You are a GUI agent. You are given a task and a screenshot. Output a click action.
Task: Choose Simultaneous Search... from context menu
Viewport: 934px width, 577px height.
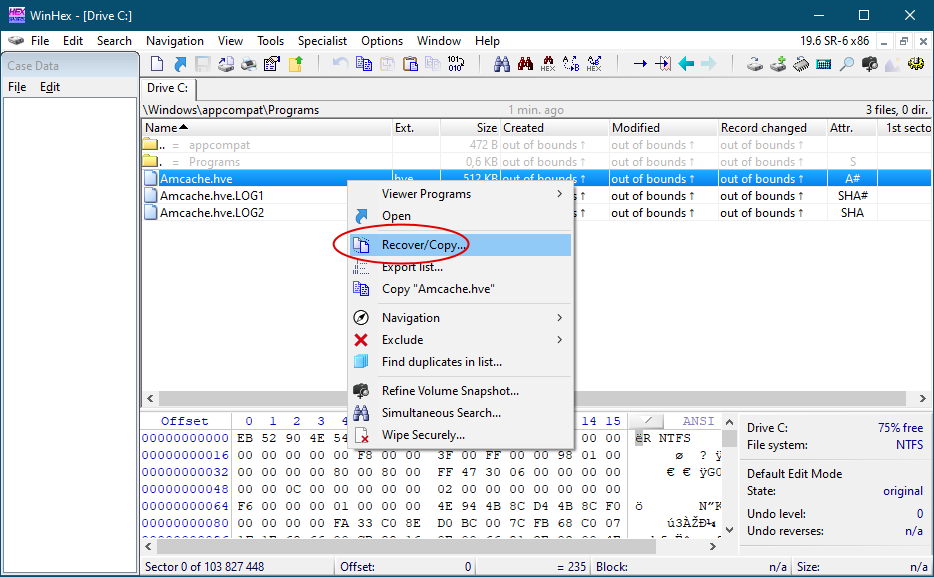(x=460, y=413)
